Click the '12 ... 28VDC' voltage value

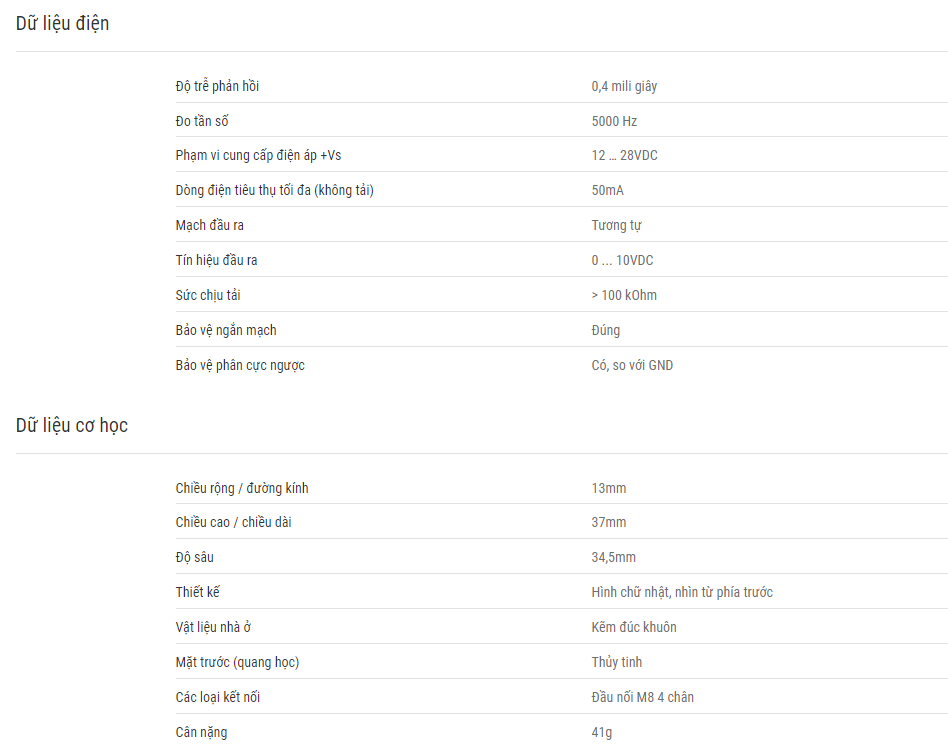pyautogui.click(x=624, y=155)
